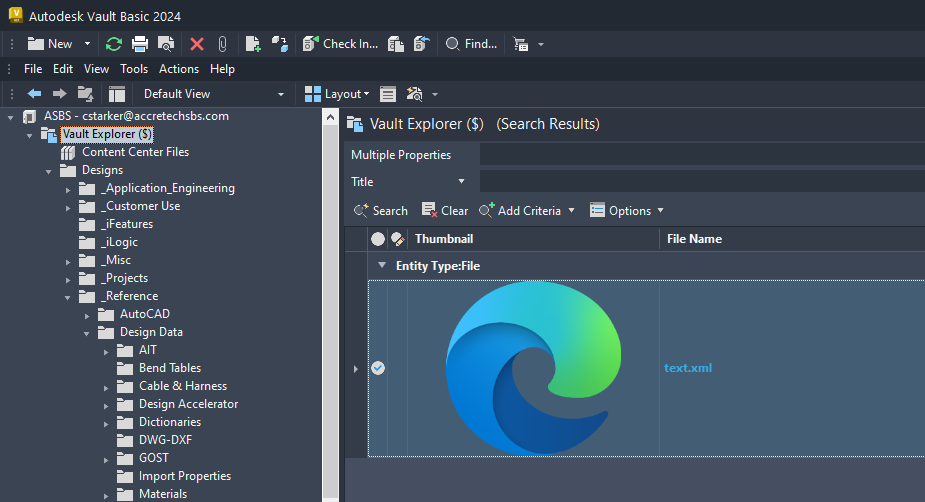Click the red Delete X icon
925x502 pixels.
(x=197, y=44)
